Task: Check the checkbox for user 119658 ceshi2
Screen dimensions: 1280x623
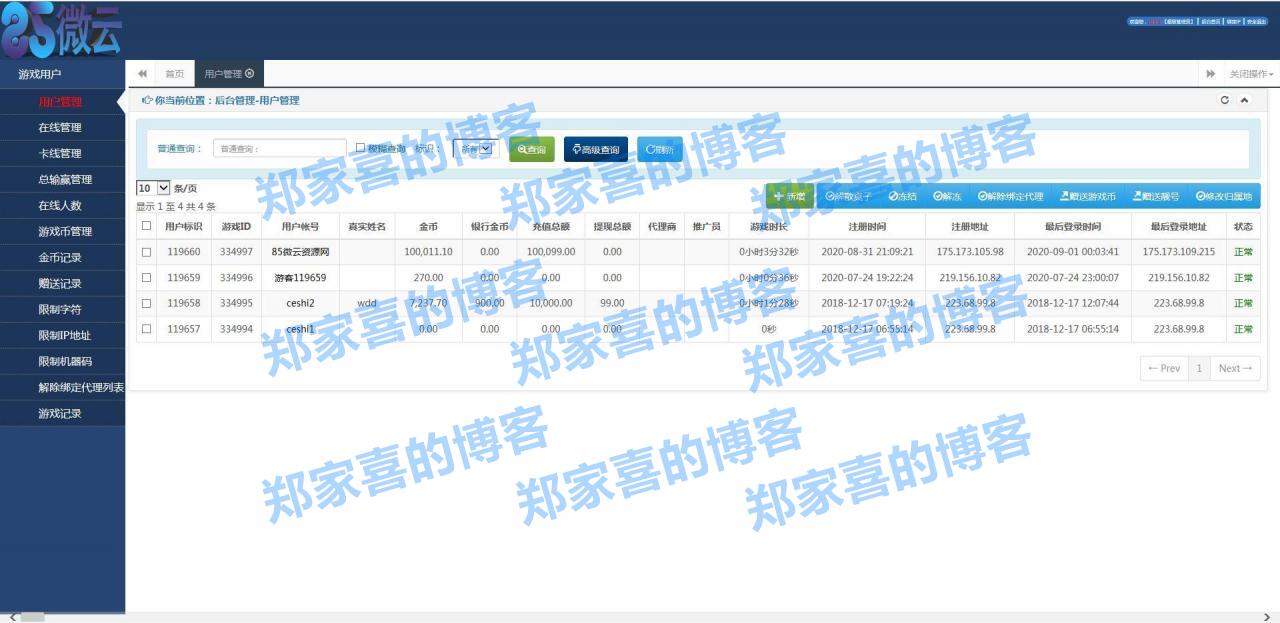Action: [x=144, y=302]
